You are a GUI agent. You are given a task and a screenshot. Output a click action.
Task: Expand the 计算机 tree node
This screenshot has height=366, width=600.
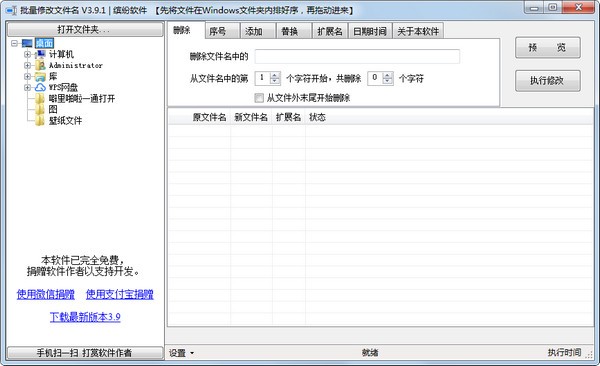point(28,54)
